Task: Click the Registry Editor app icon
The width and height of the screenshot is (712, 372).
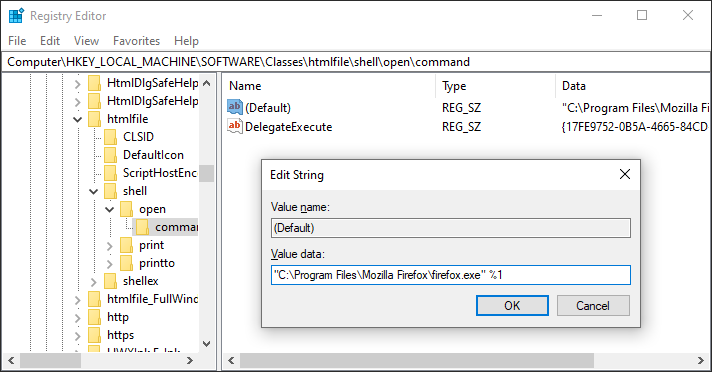Action: click(x=16, y=15)
